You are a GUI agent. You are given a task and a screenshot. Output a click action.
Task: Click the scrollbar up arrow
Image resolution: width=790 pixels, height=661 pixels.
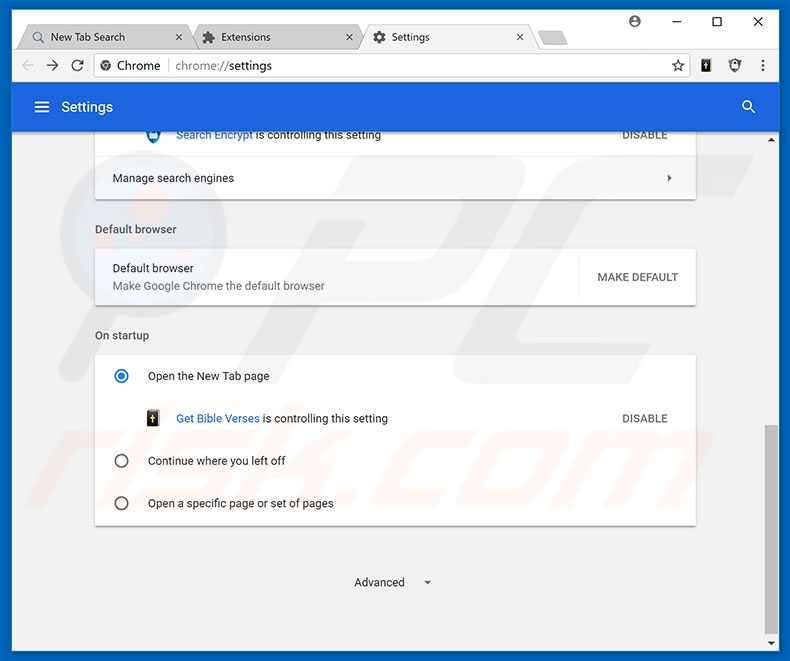(771, 140)
